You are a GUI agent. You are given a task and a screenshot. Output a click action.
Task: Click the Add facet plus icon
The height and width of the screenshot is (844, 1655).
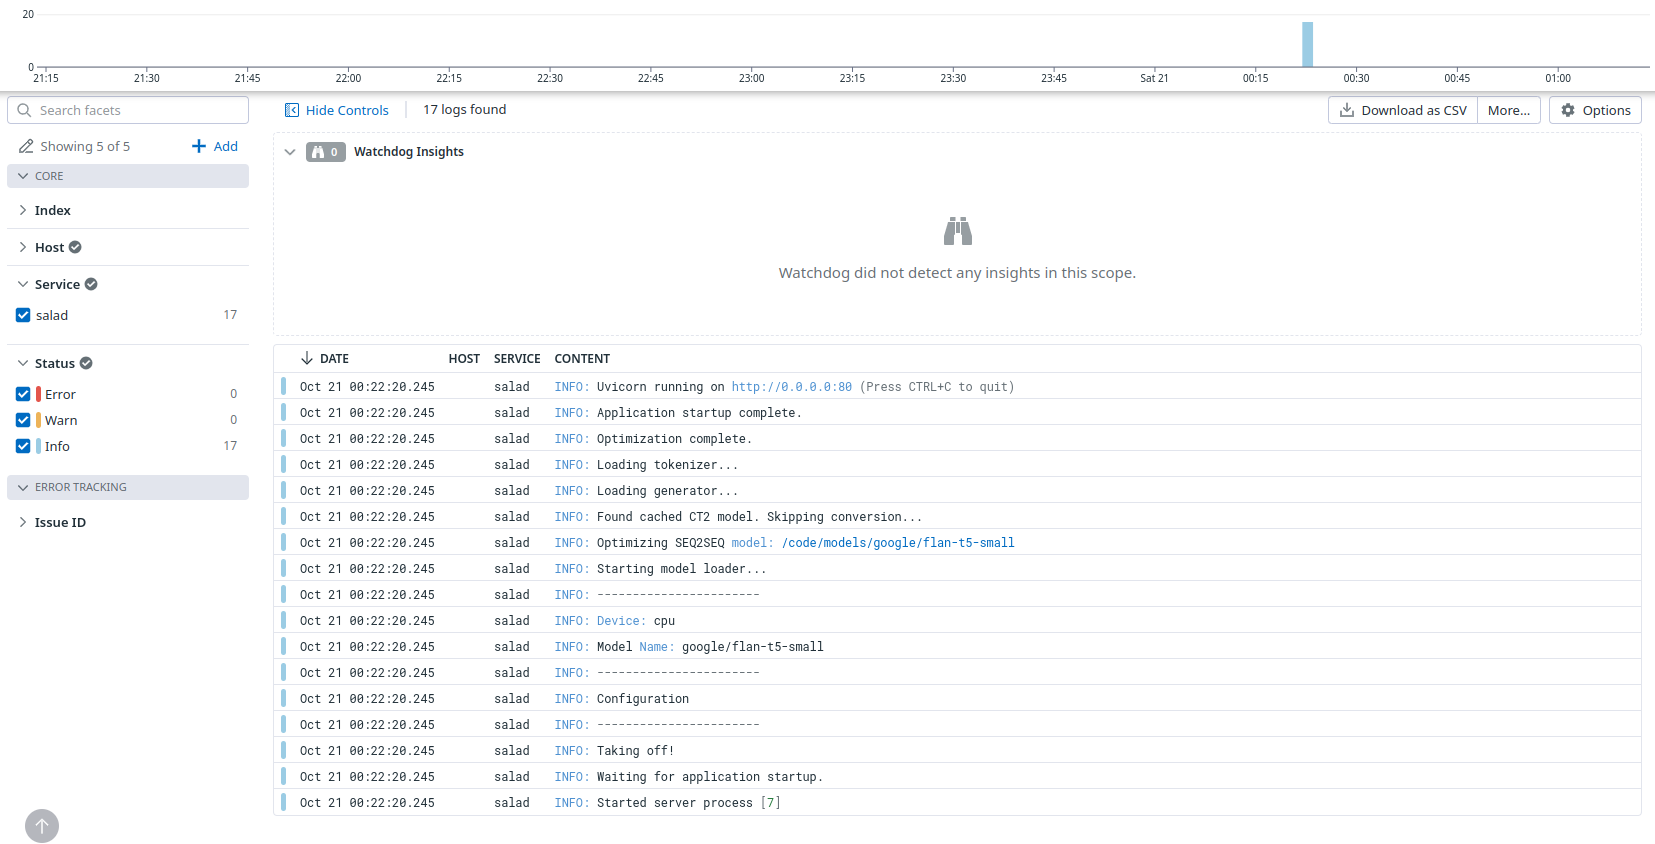(x=199, y=146)
